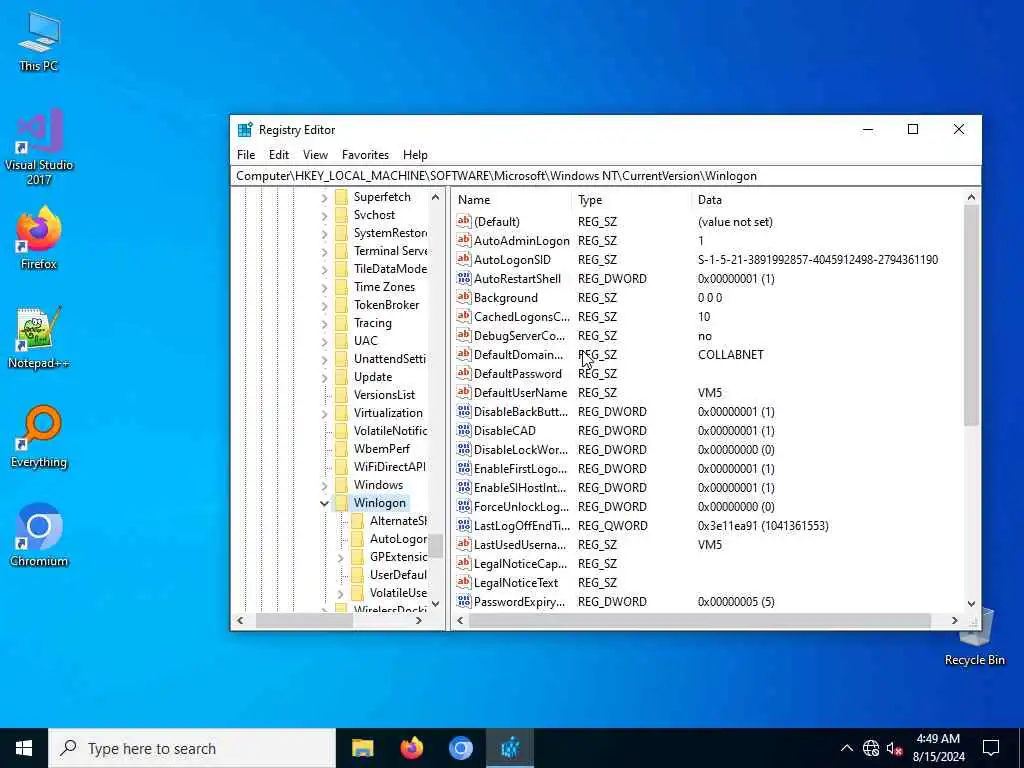Click the muted volume tray icon
The width and height of the screenshot is (1024, 768).
pos(895,748)
